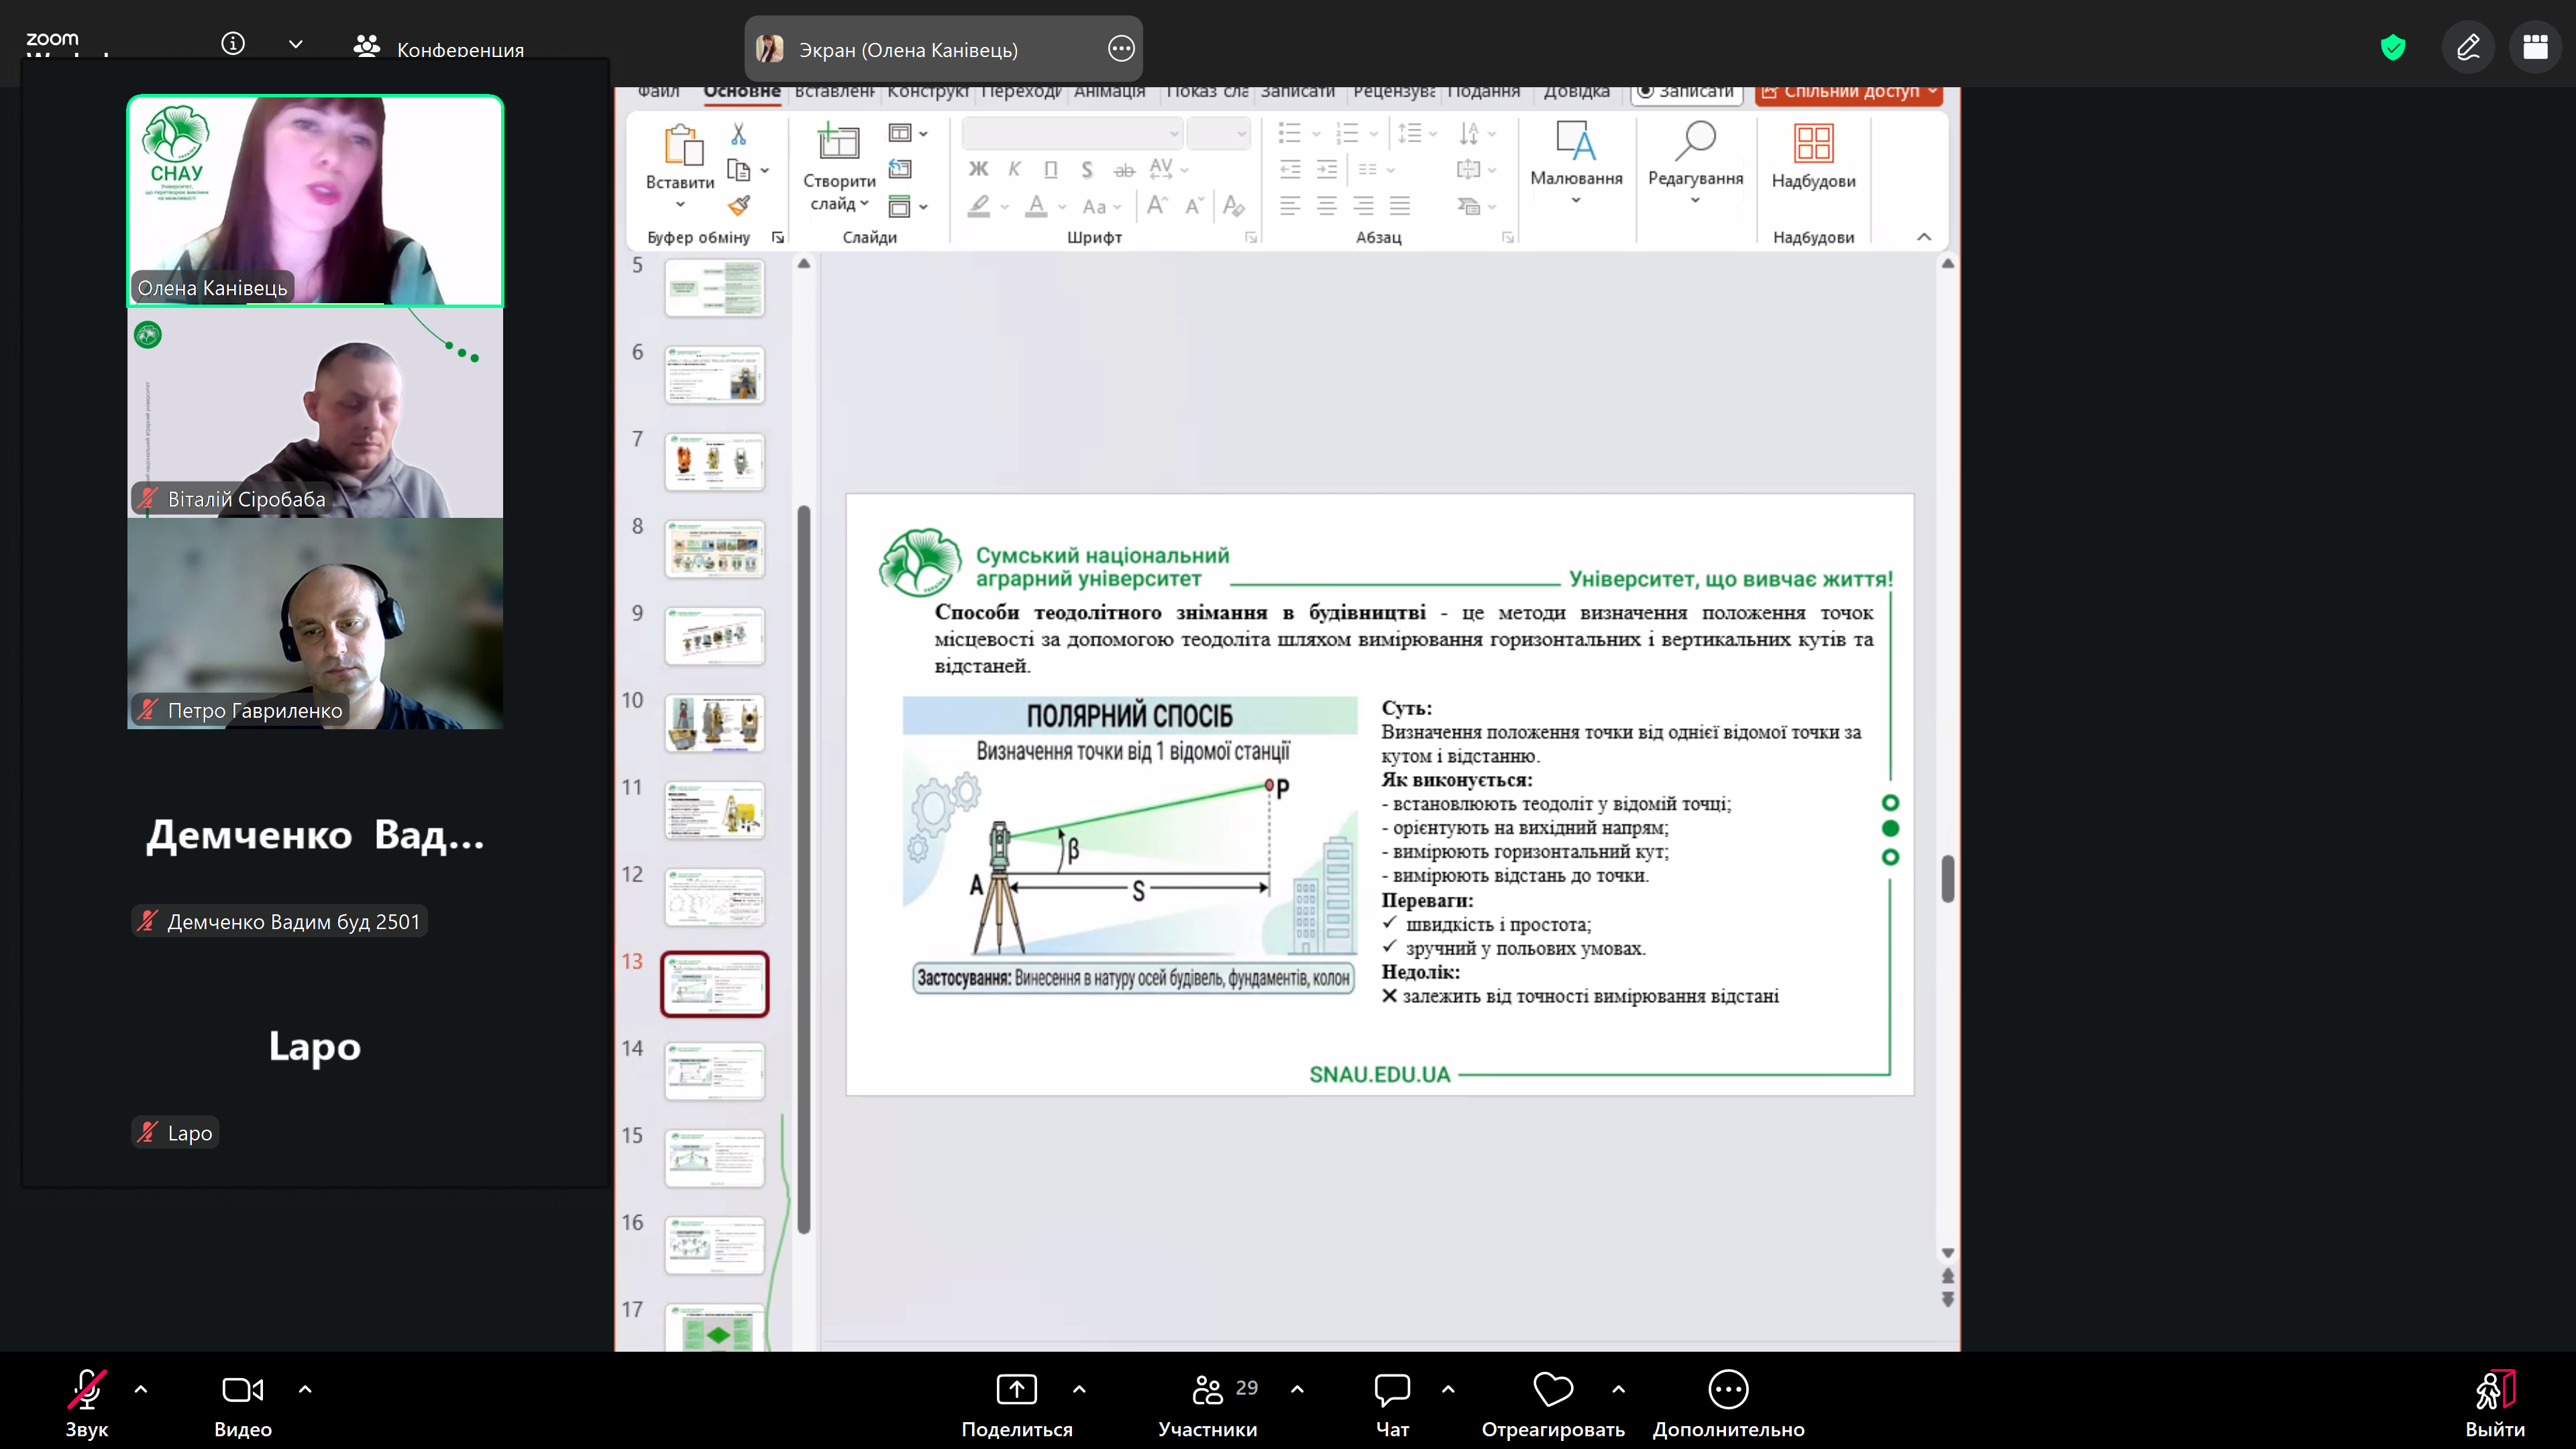
Task: Click Олена Канівець video tile
Action: [315, 200]
